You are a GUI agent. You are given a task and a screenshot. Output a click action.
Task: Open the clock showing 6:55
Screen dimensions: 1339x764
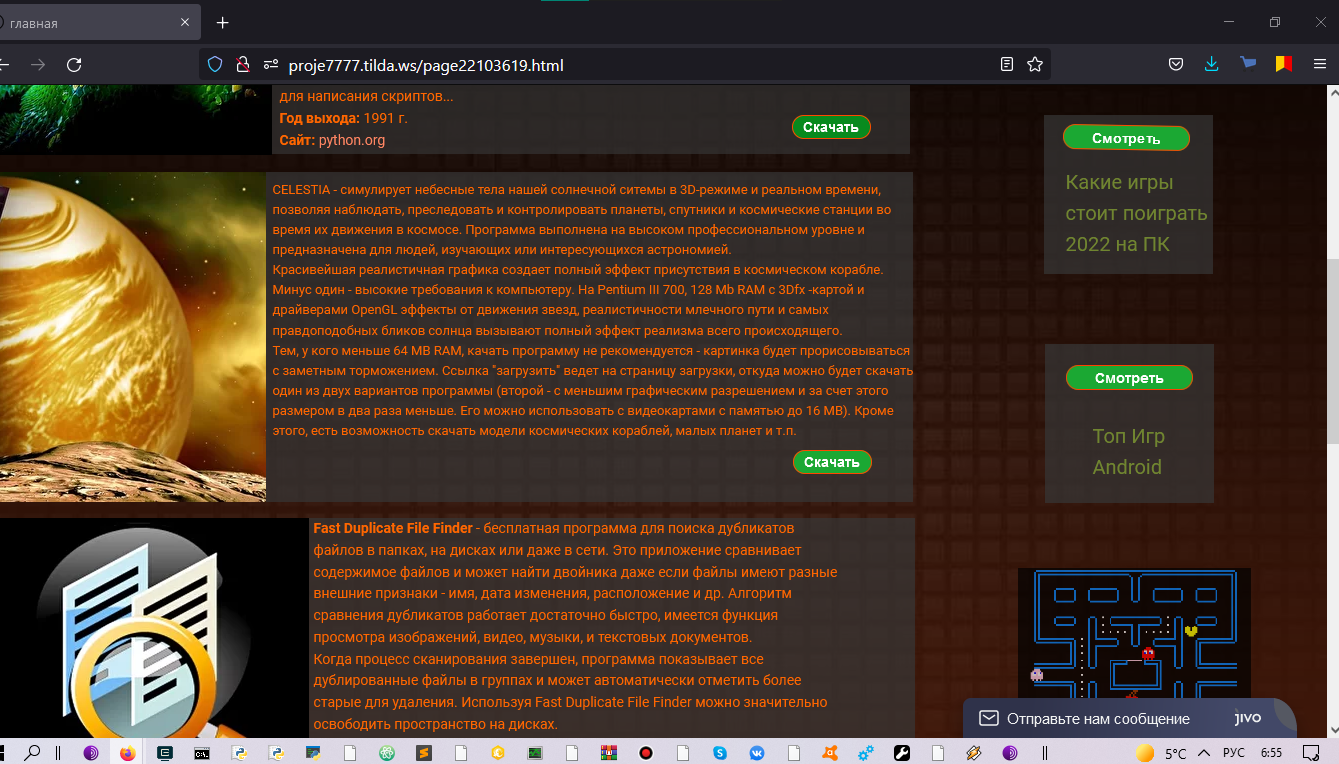point(1271,752)
